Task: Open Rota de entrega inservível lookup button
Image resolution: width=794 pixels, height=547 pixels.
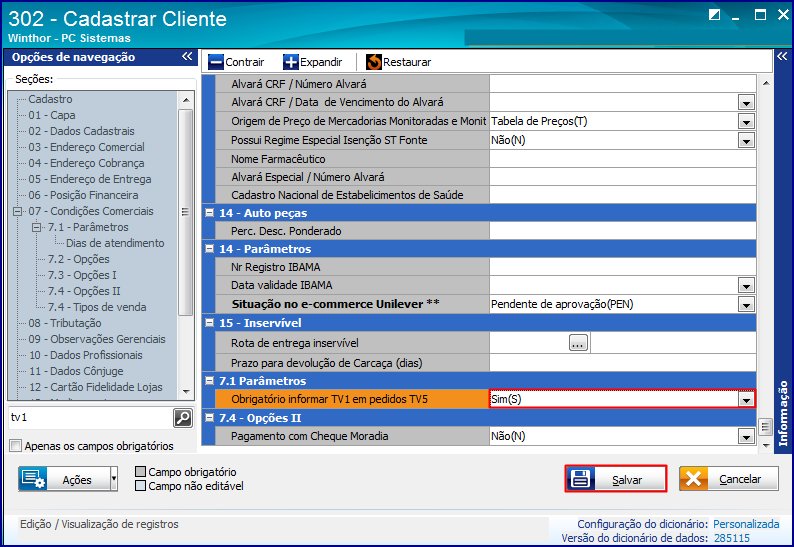Action: point(578,343)
